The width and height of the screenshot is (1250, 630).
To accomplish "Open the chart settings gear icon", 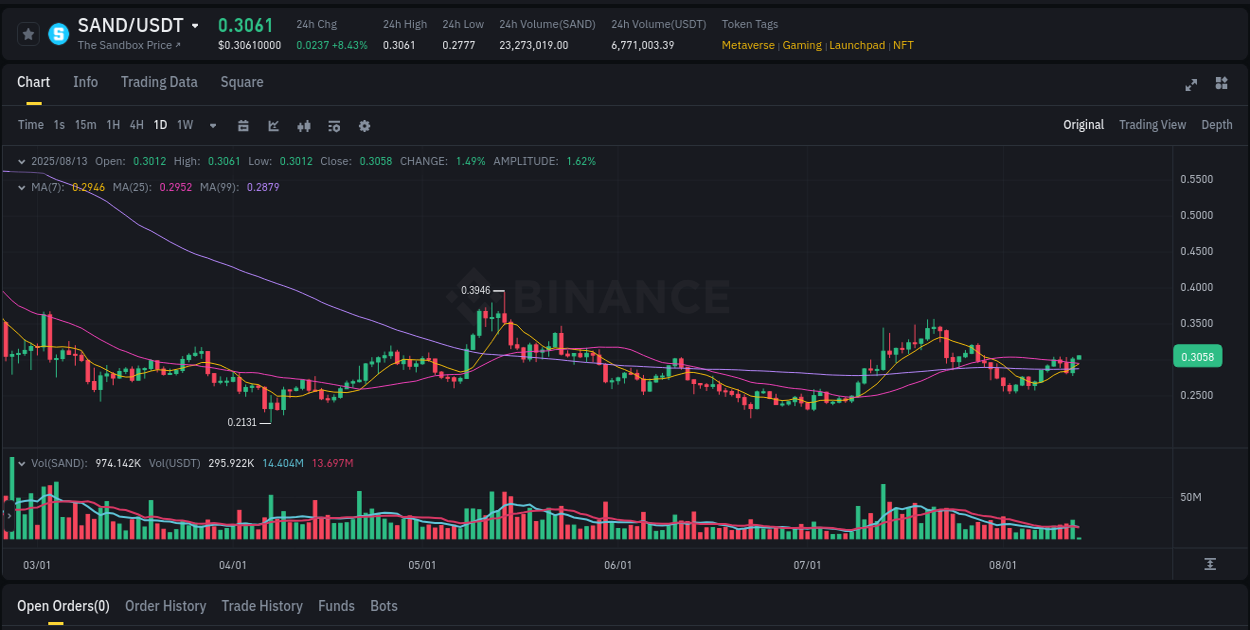I will coord(364,125).
